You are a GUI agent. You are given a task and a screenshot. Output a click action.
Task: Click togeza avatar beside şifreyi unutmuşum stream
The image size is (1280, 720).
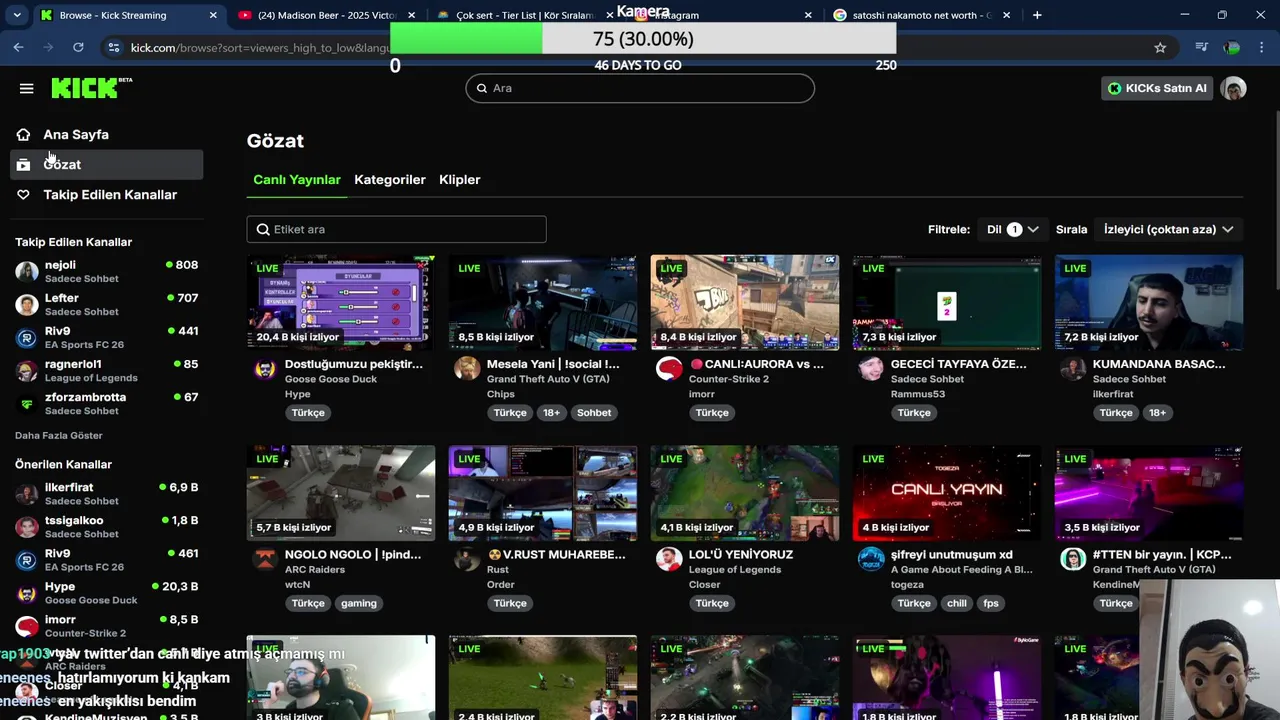click(871, 559)
